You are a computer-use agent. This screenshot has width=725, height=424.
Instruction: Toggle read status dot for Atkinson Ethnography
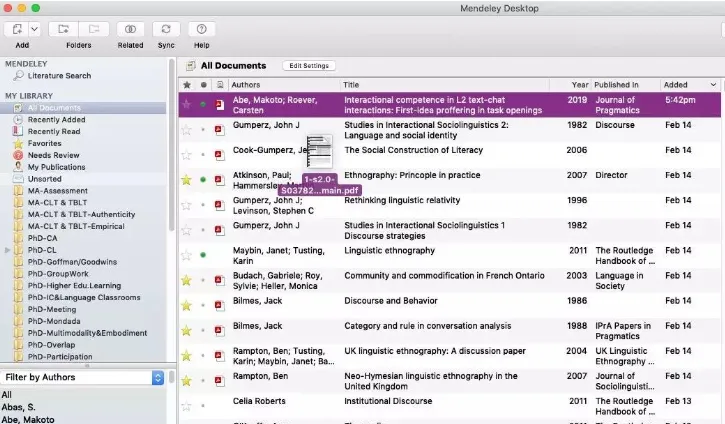click(203, 179)
